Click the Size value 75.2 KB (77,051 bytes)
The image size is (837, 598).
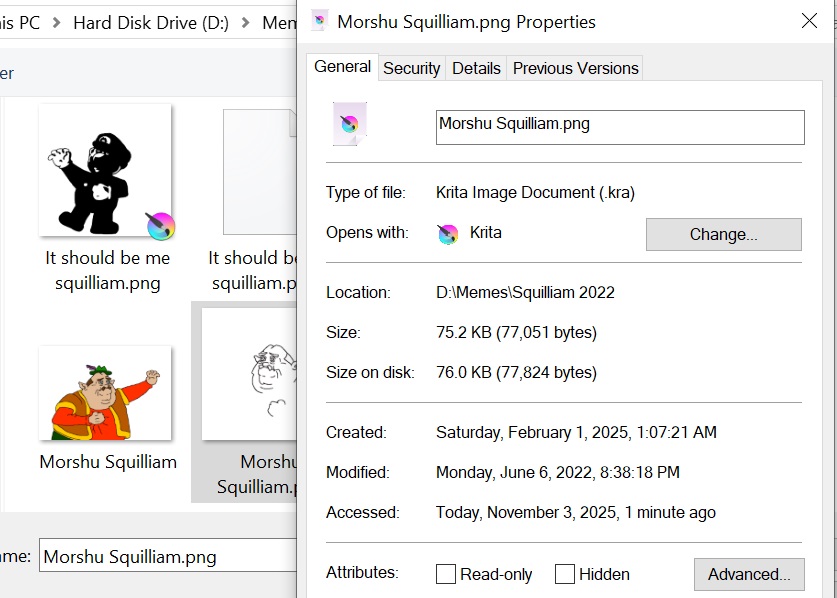pos(516,333)
